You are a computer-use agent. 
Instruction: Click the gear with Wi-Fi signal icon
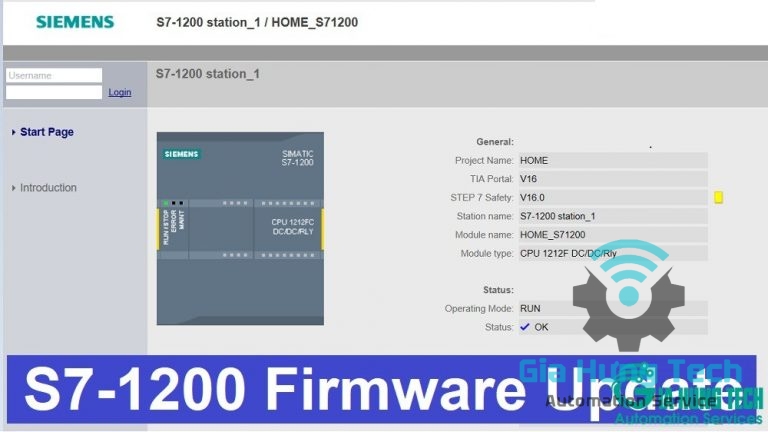629,291
